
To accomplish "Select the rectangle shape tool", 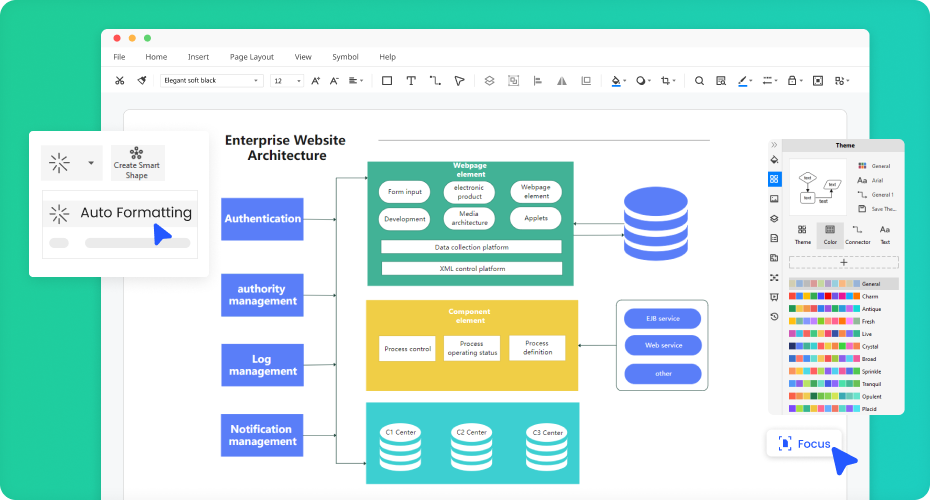I will pyautogui.click(x=387, y=81).
